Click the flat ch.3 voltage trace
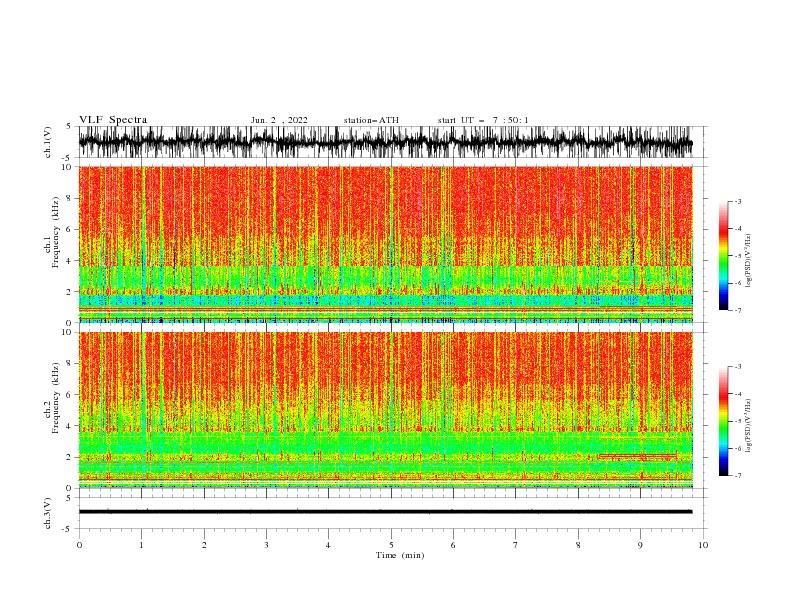Screen dimensions: 792x612 click(385, 512)
